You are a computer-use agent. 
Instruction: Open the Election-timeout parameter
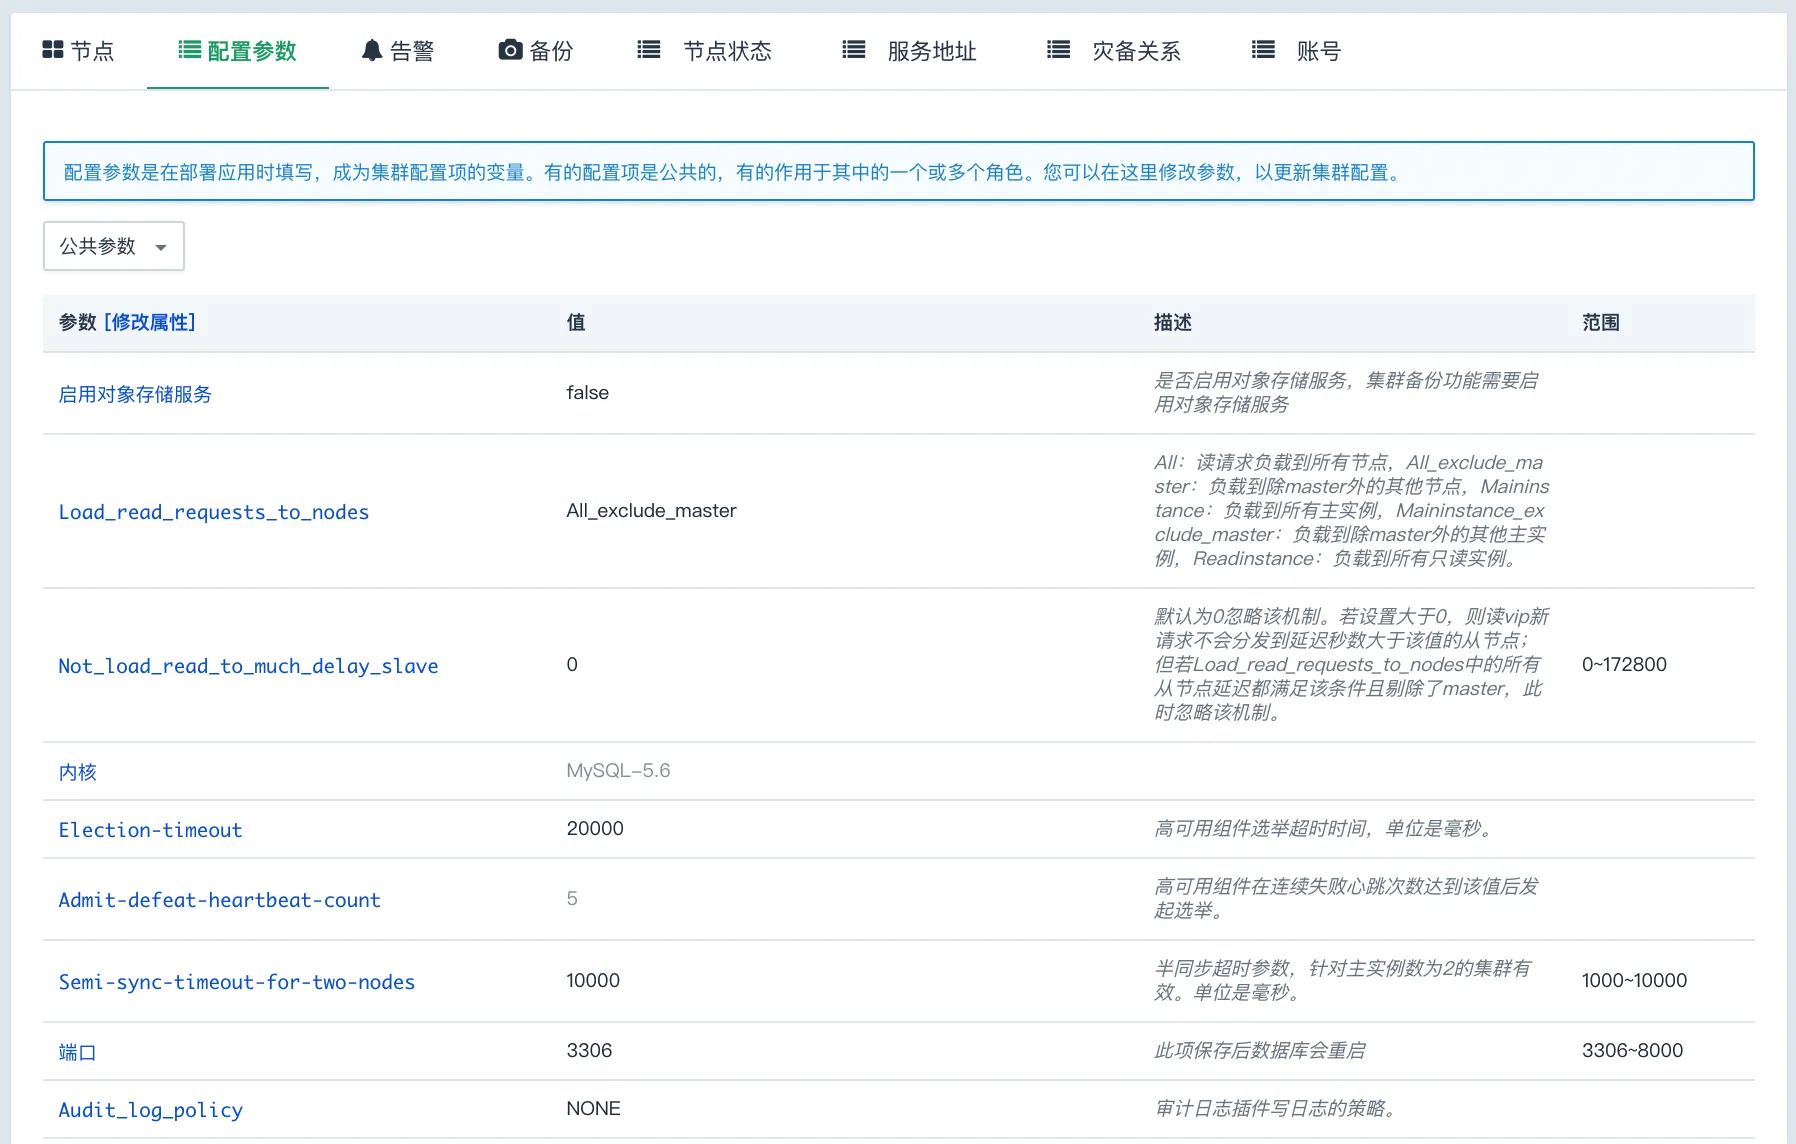[150, 830]
